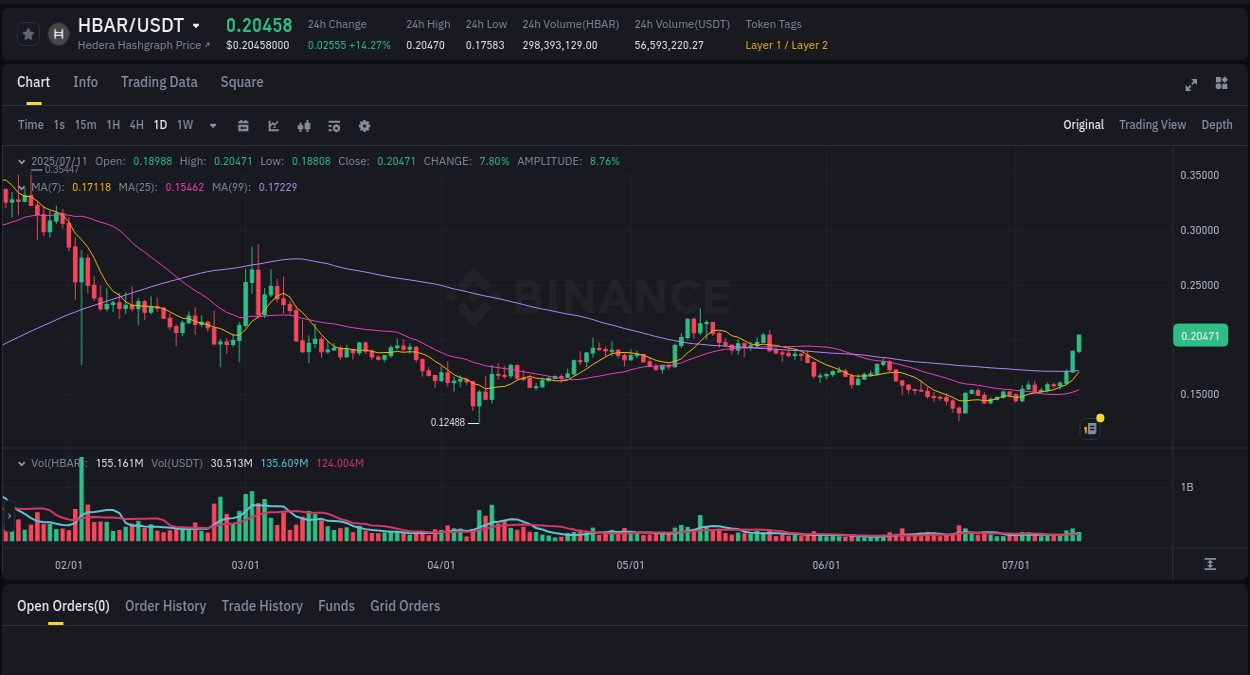Expand the chart to fullscreen
The height and width of the screenshot is (675, 1250).
pos(1190,85)
